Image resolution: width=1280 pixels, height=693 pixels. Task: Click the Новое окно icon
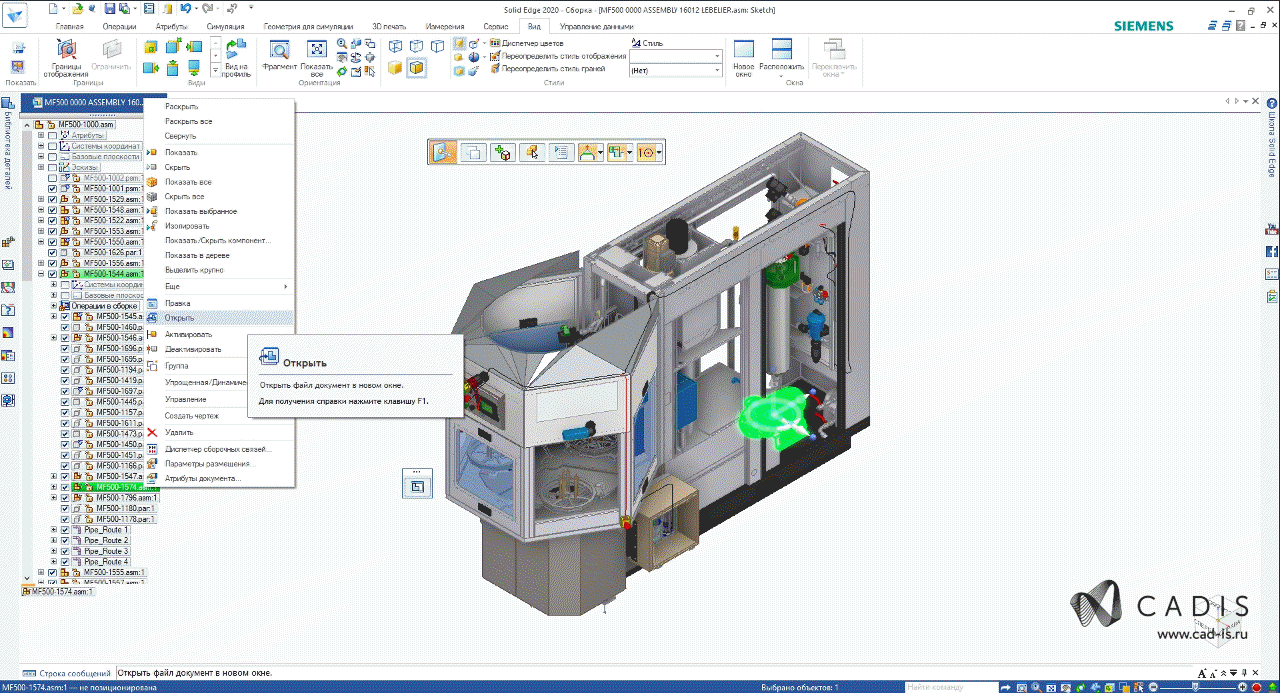[743, 50]
